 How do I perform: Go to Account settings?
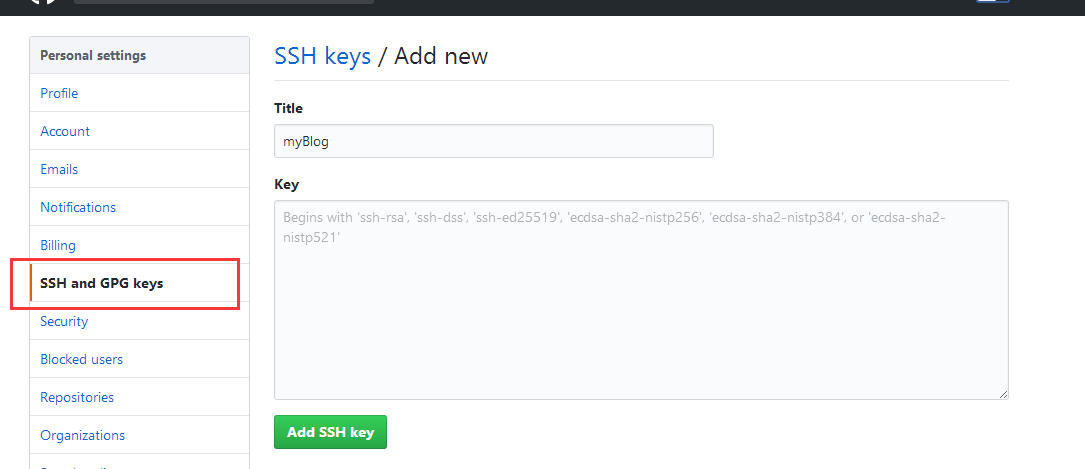coord(65,131)
